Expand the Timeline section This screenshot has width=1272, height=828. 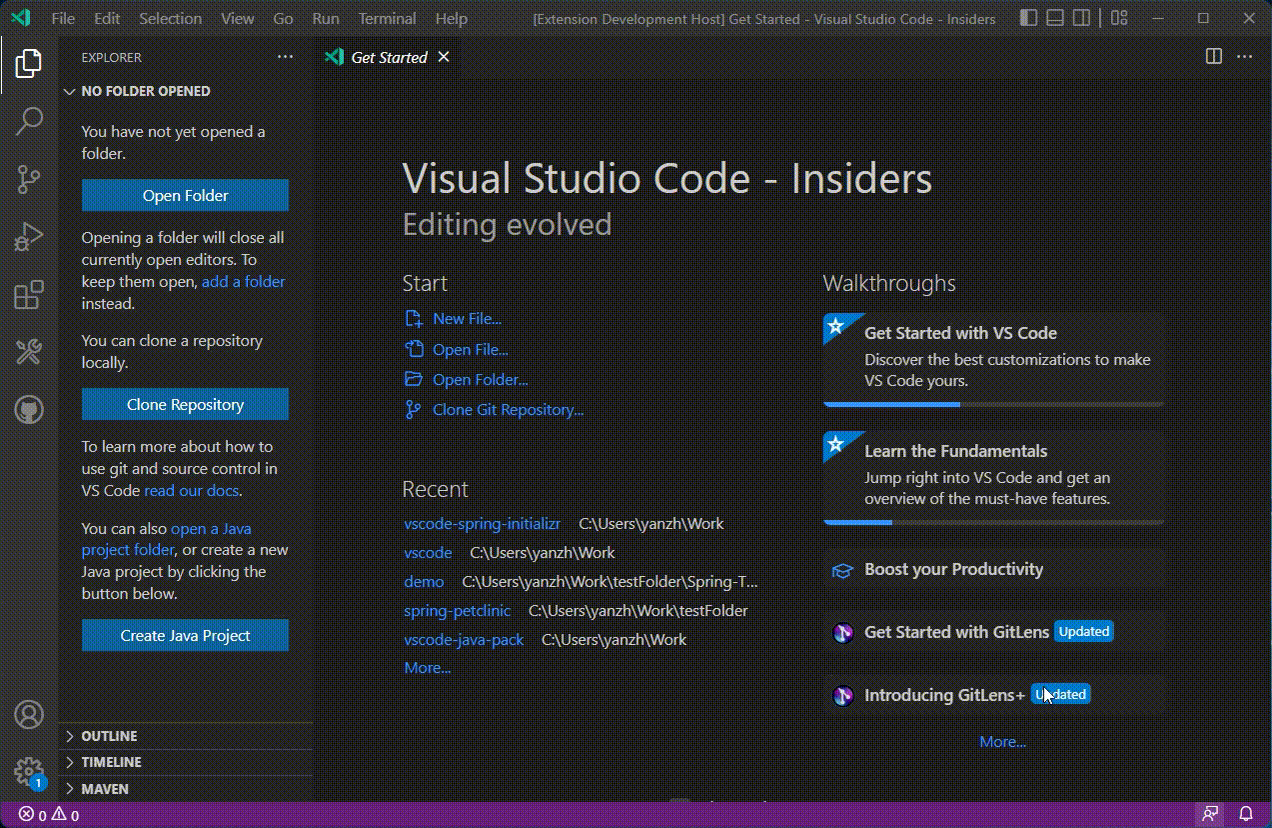coord(186,762)
